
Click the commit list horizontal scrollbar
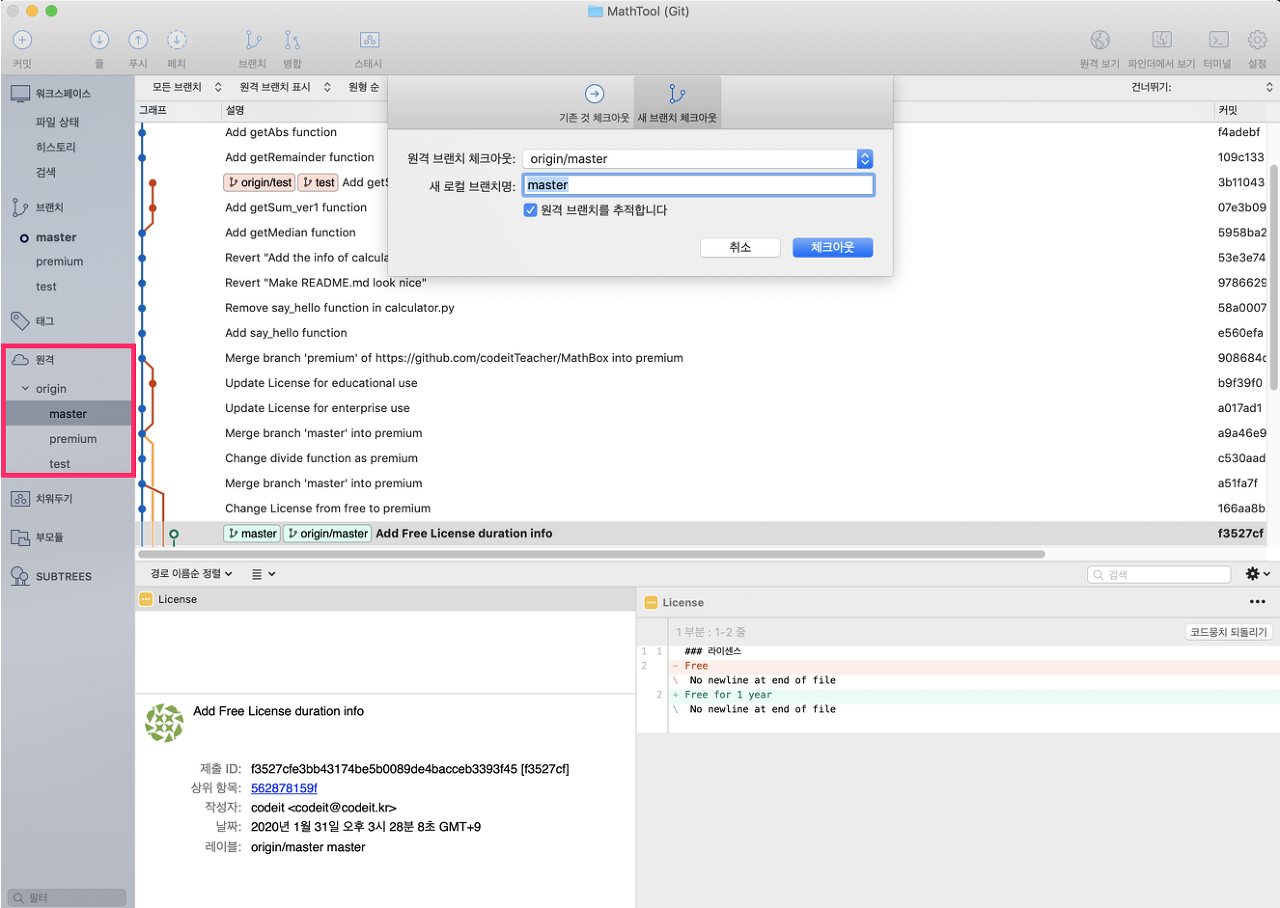(x=591, y=553)
